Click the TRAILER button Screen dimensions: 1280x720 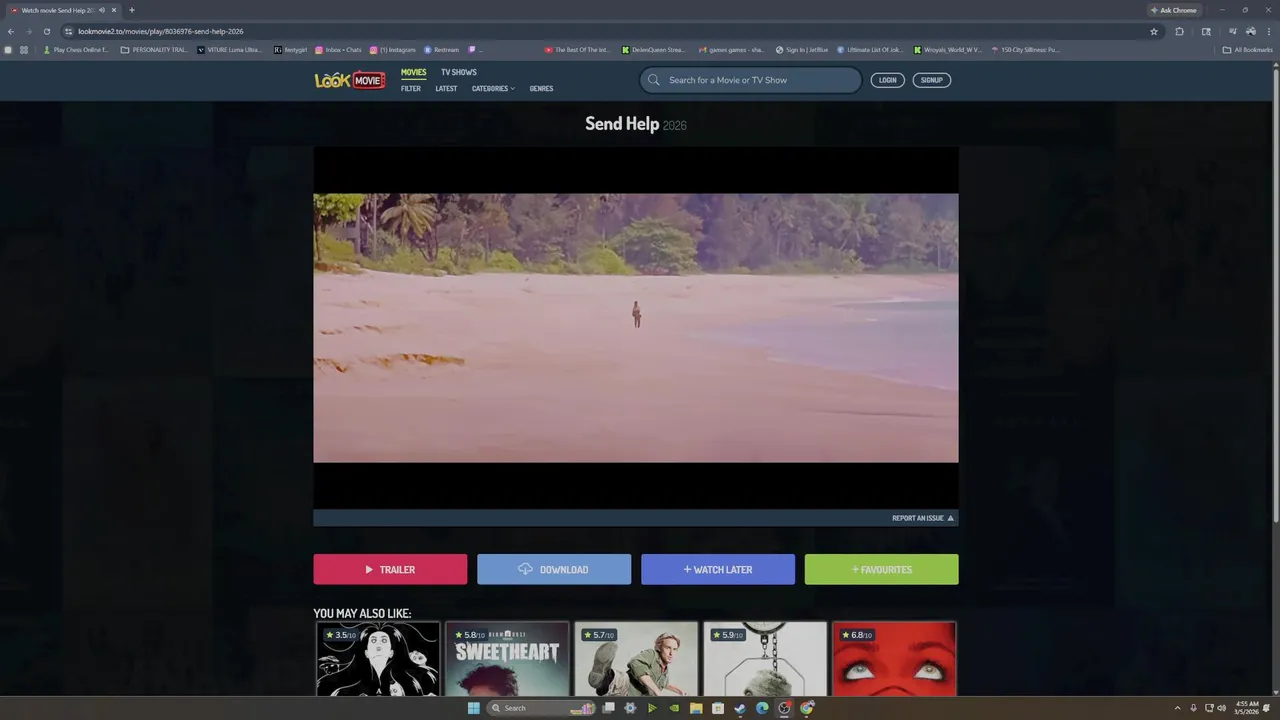tap(390, 569)
